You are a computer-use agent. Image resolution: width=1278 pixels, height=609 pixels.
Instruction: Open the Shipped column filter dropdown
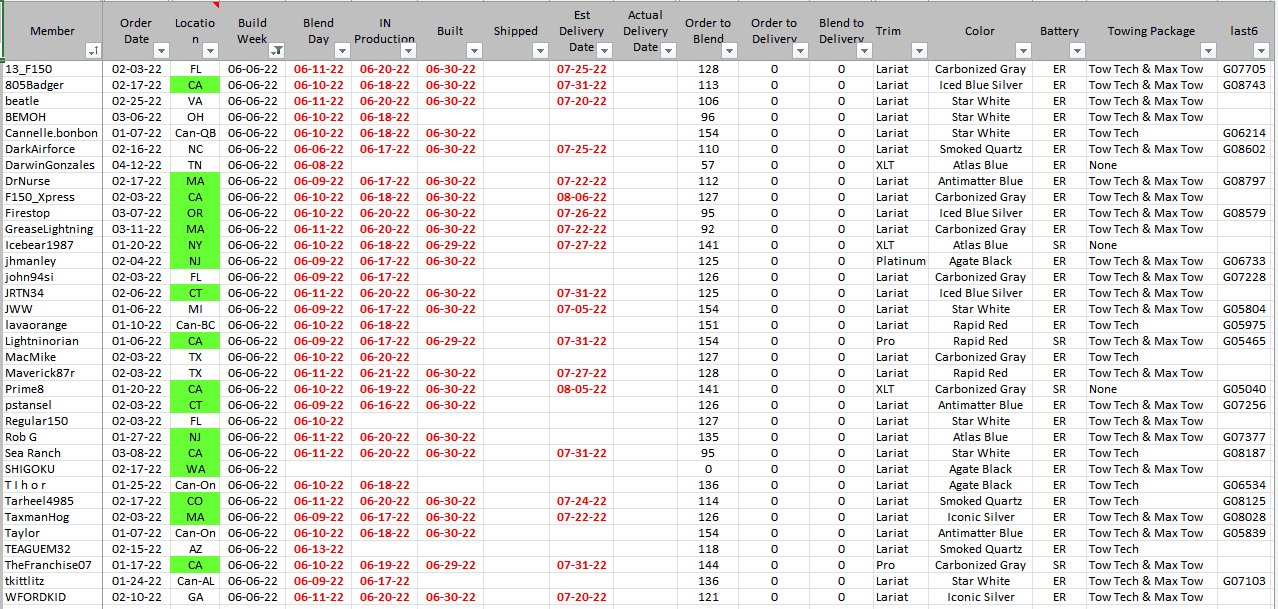(541, 50)
